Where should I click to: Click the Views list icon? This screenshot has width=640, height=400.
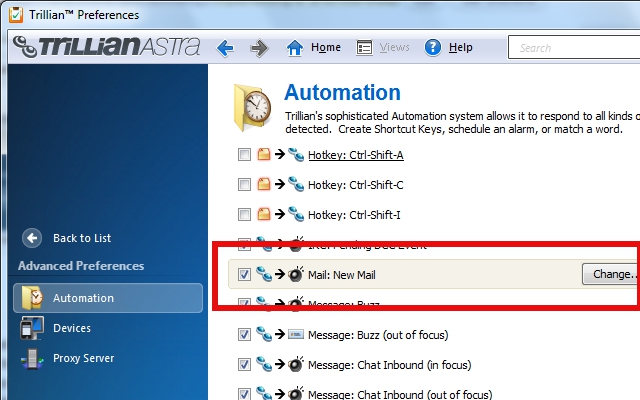coord(364,48)
